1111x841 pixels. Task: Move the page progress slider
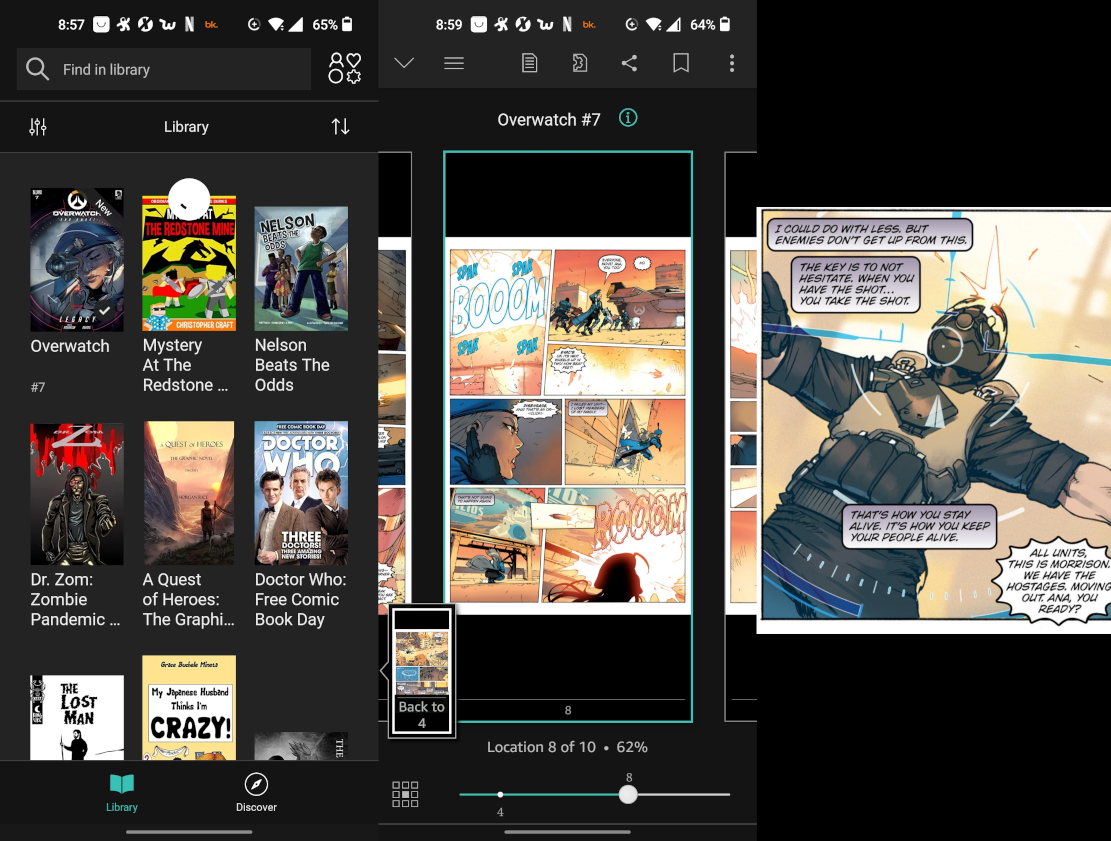click(x=628, y=793)
